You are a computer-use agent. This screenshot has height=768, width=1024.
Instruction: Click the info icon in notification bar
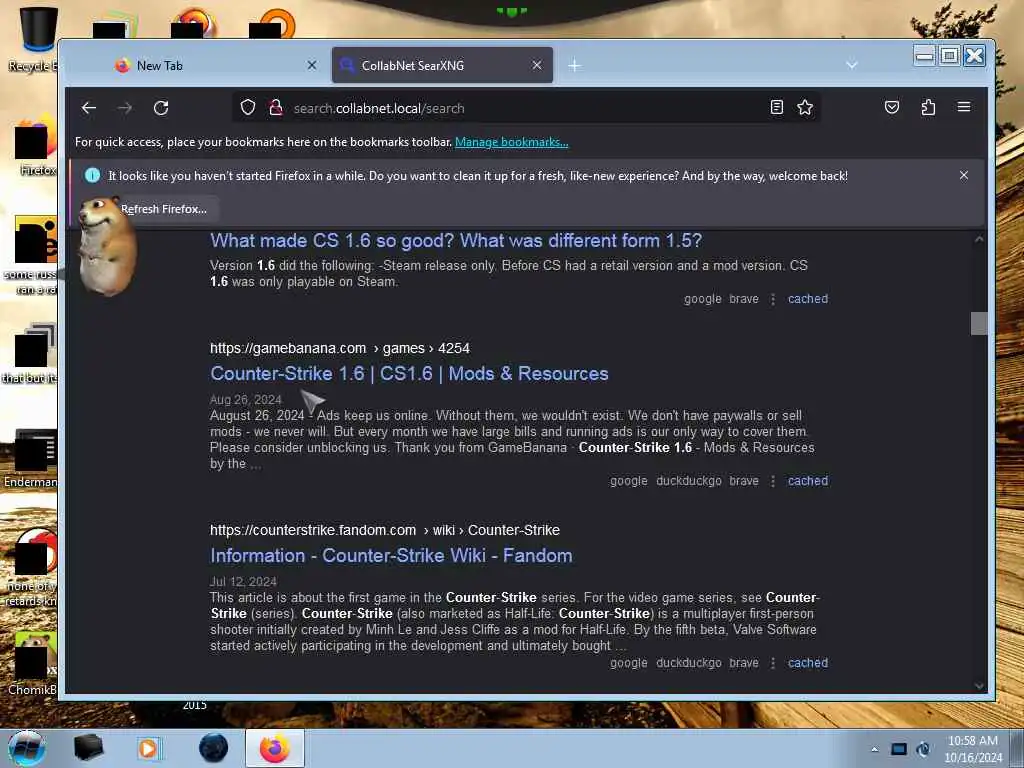point(93,175)
